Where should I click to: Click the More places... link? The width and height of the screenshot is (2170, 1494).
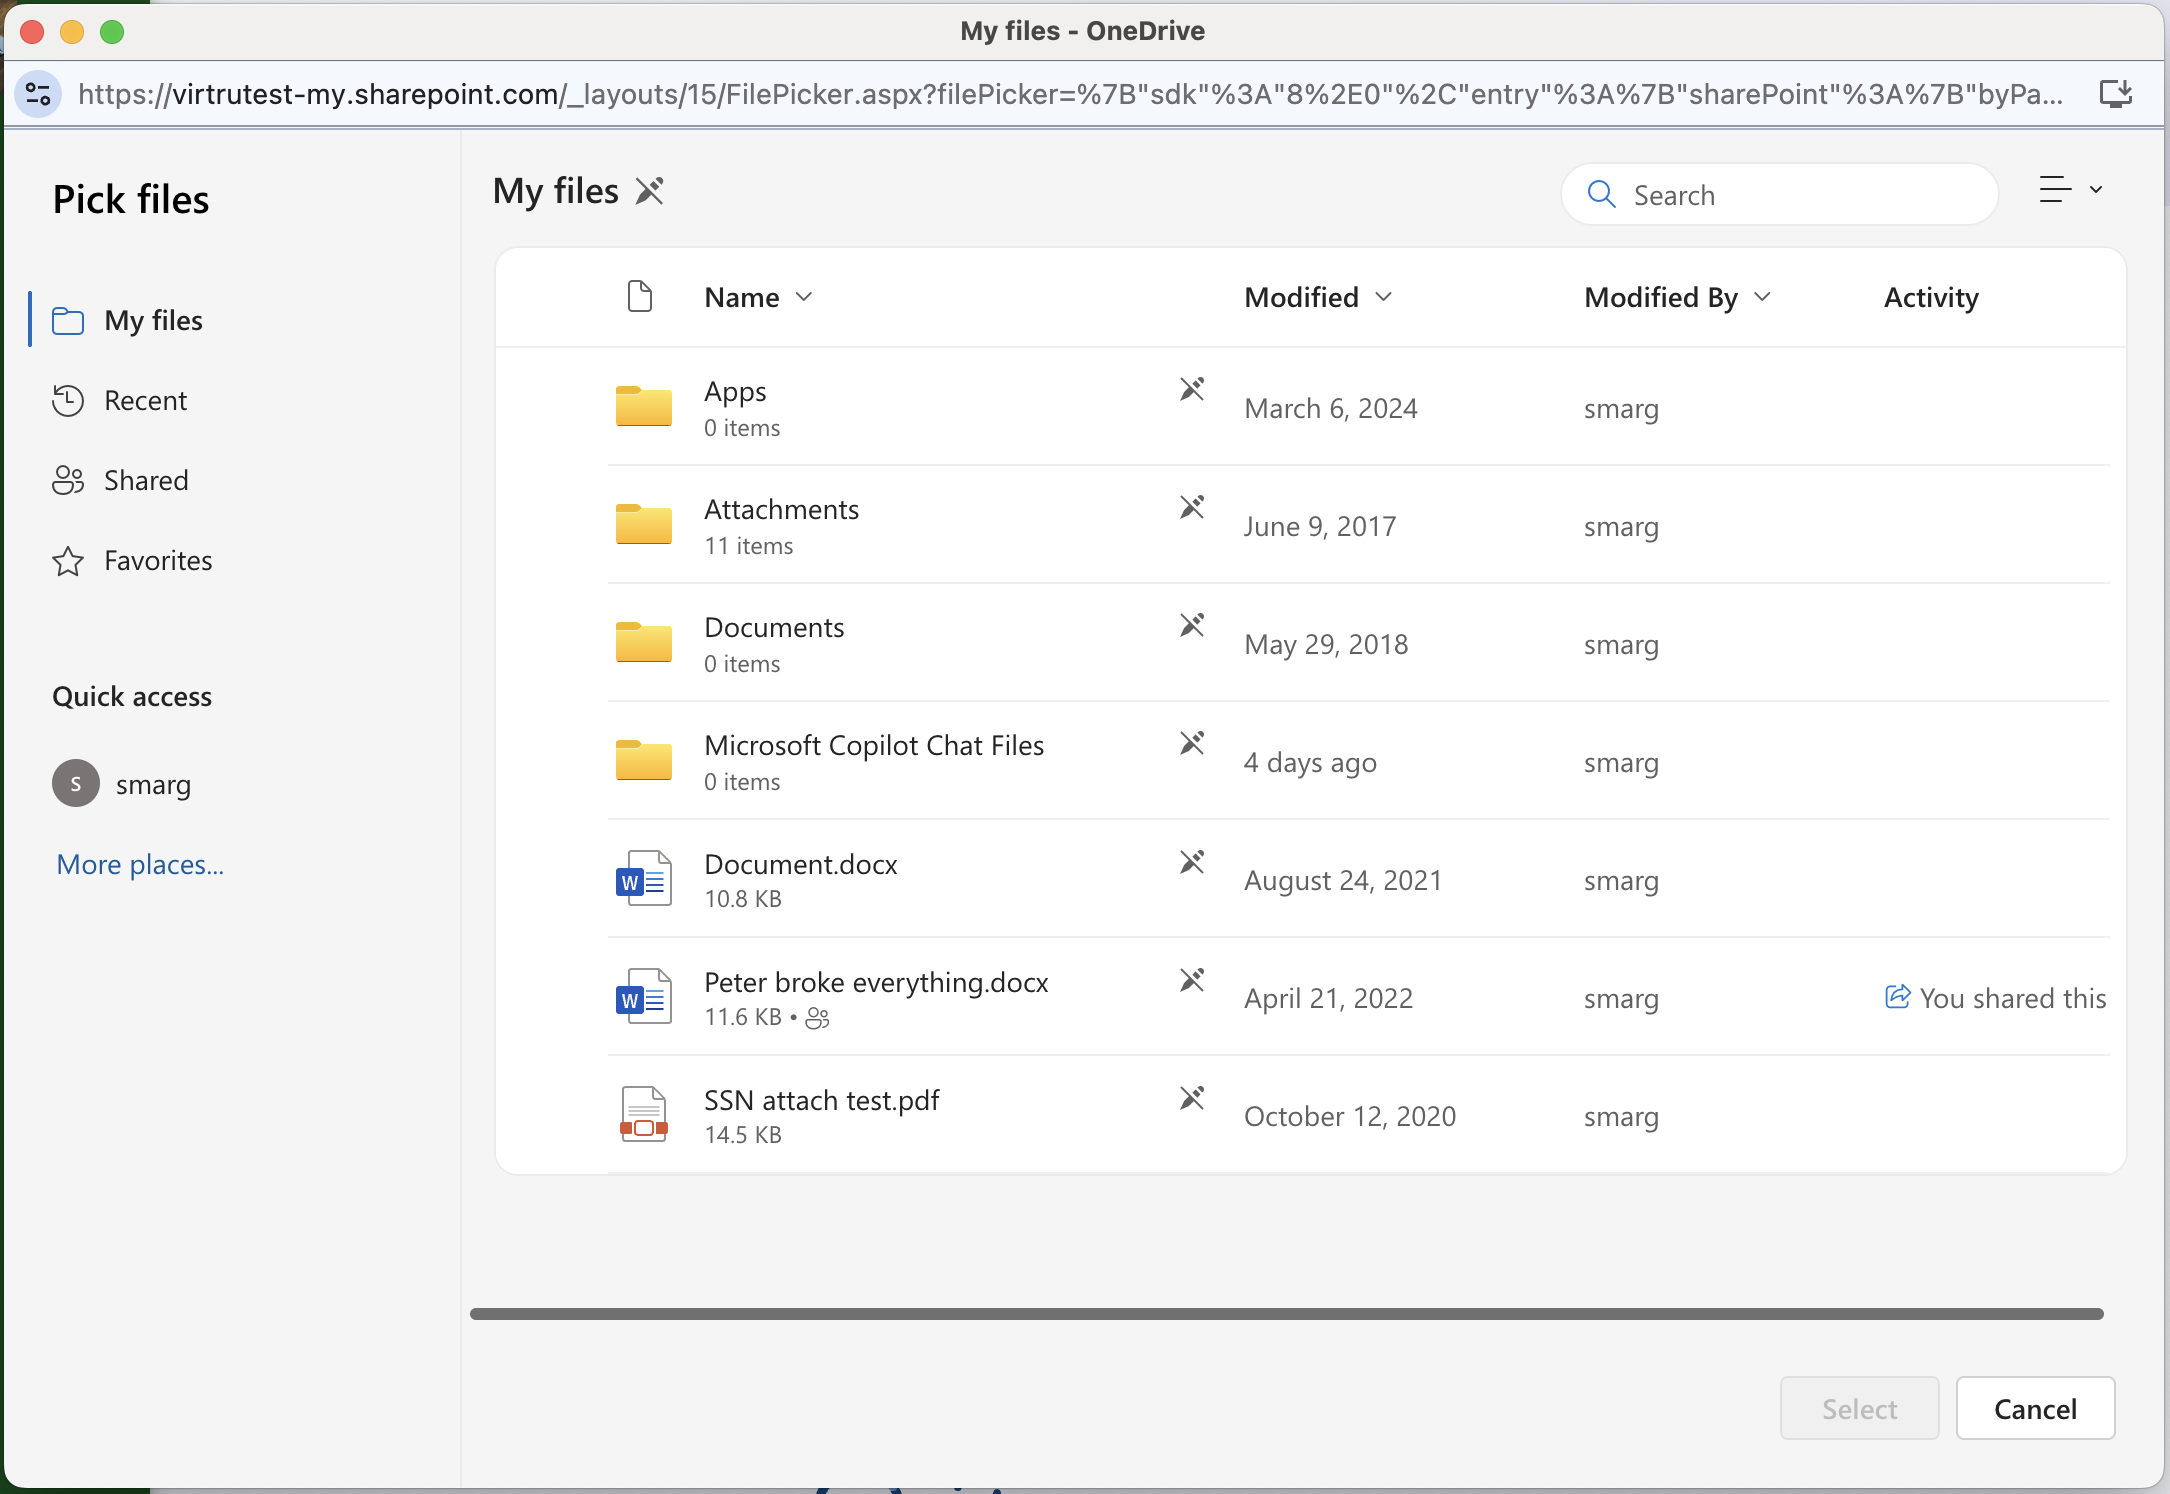pos(140,864)
